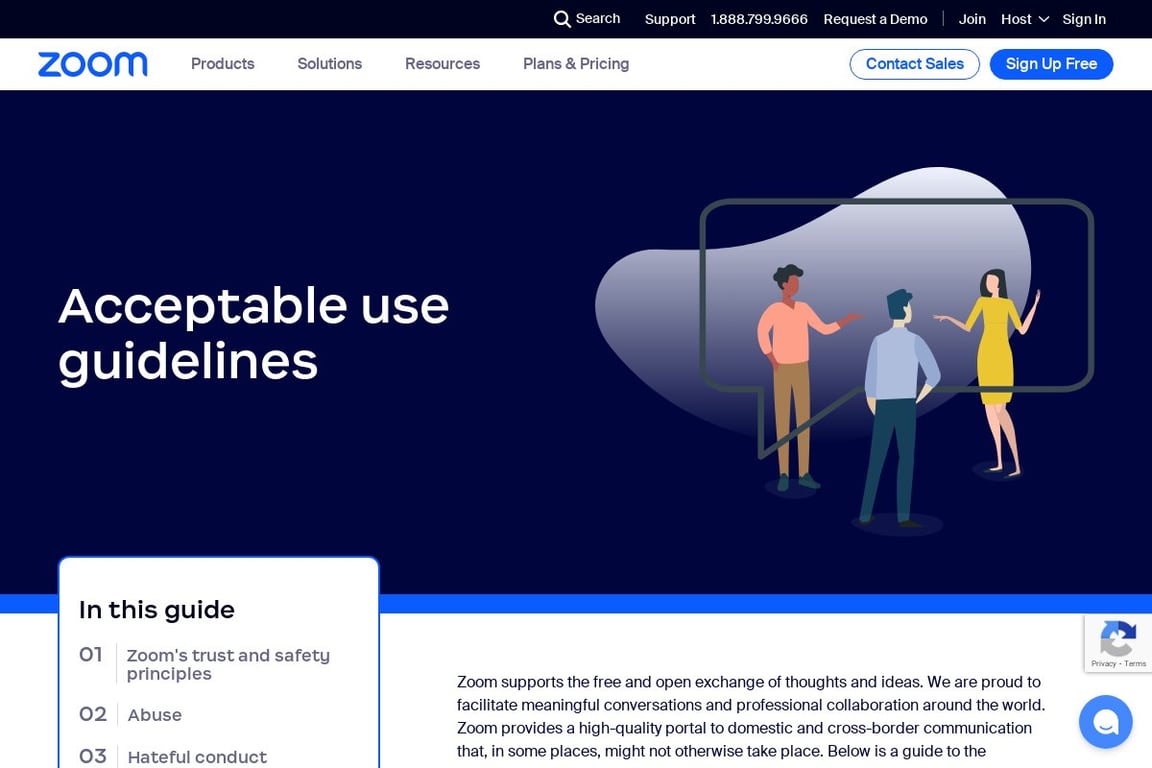1152x768 pixels.
Task: Click the Sign Up Free button
Action: [1051, 64]
